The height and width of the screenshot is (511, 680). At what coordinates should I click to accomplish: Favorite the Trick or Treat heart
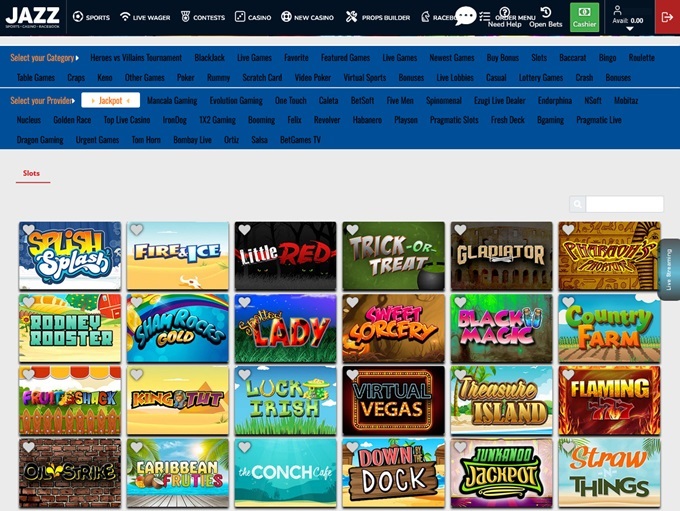click(x=352, y=230)
